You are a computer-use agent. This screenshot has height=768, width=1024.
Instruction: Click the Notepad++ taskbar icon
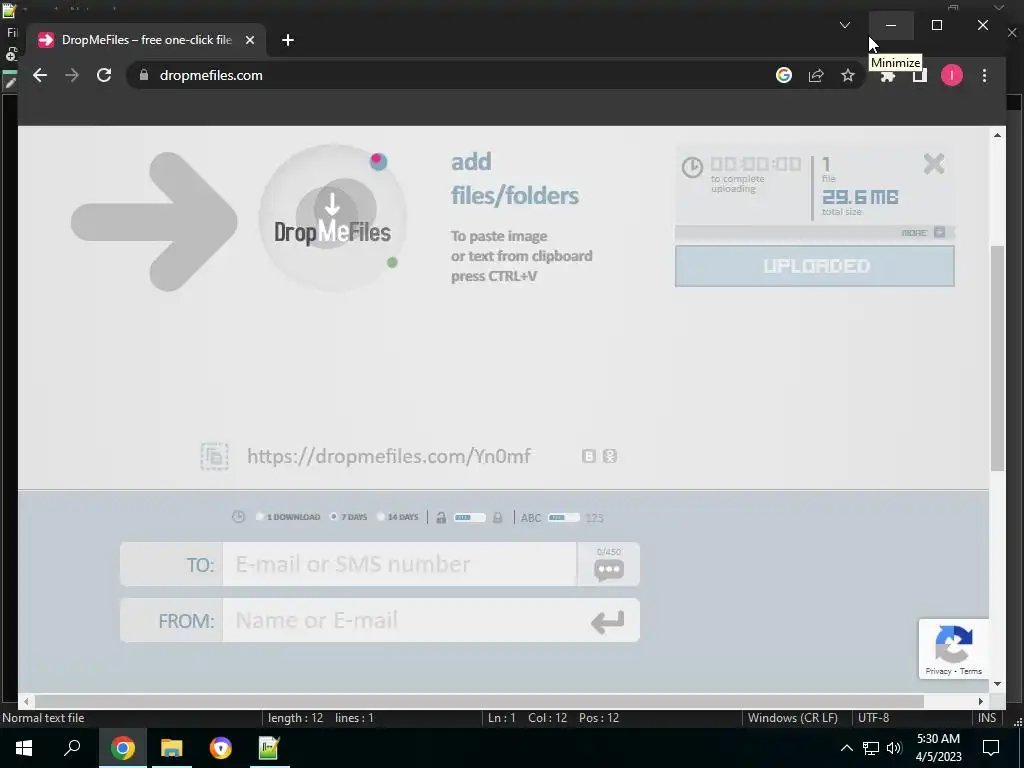point(269,748)
